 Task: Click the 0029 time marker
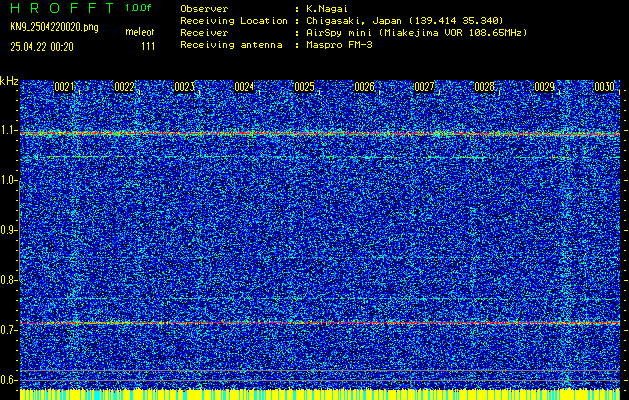[545, 87]
